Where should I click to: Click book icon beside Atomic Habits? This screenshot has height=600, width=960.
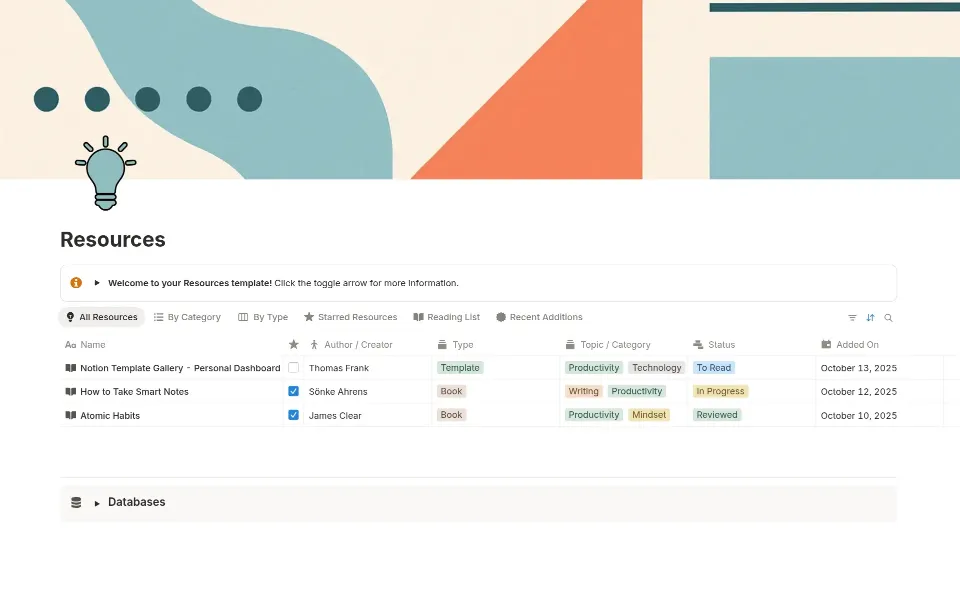(70, 416)
